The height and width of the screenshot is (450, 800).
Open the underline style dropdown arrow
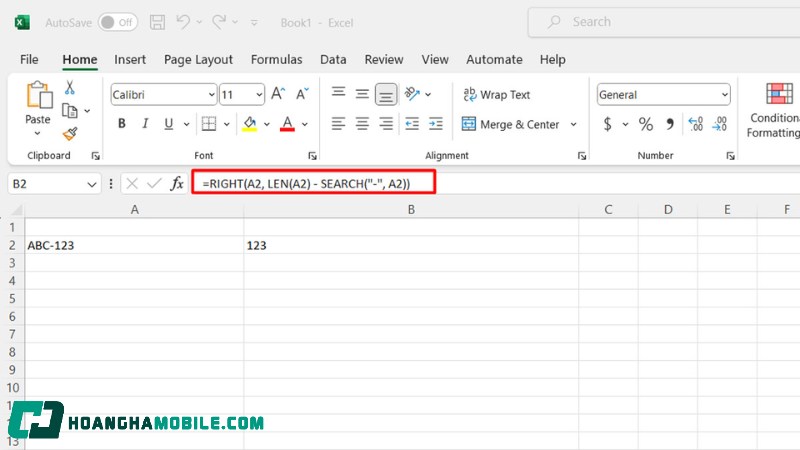pos(187,124)
